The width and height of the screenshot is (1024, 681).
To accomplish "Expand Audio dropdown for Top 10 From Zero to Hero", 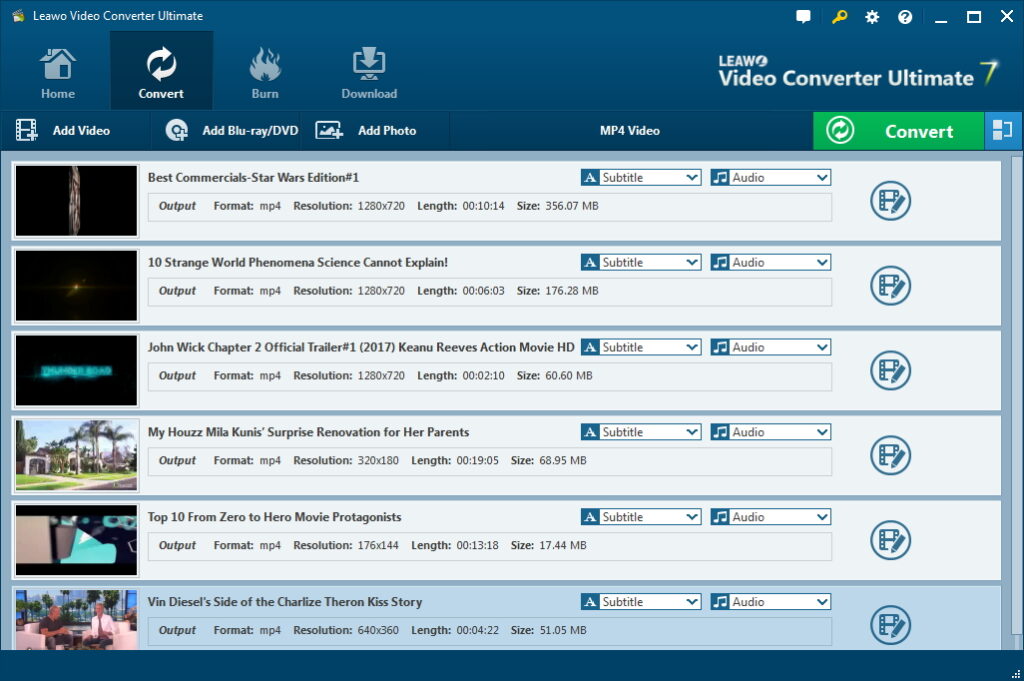I will click(771, 517).
